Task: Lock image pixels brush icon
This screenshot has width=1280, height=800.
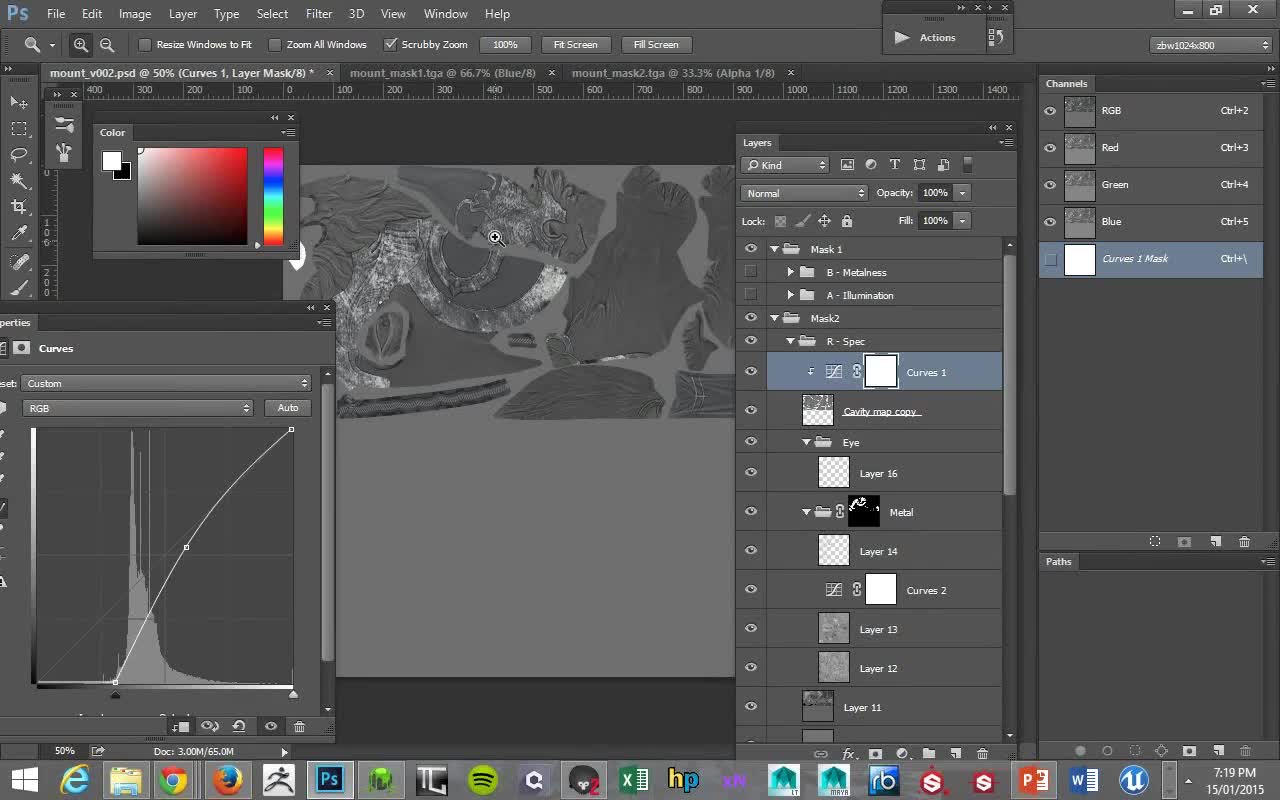Action: point(802,221)
